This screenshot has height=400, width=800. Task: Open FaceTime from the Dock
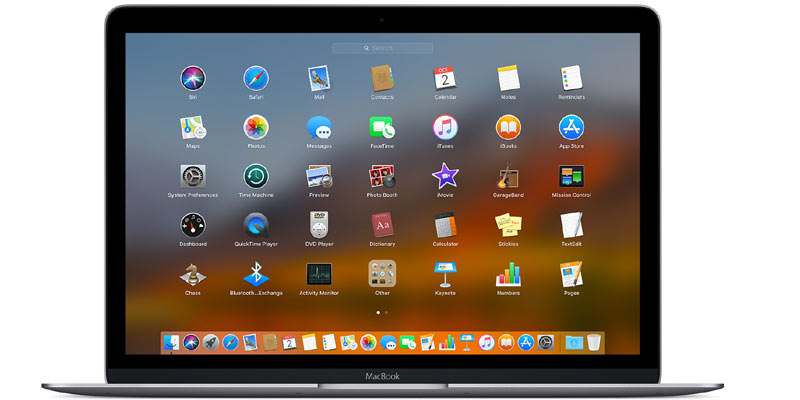point(408,342)
